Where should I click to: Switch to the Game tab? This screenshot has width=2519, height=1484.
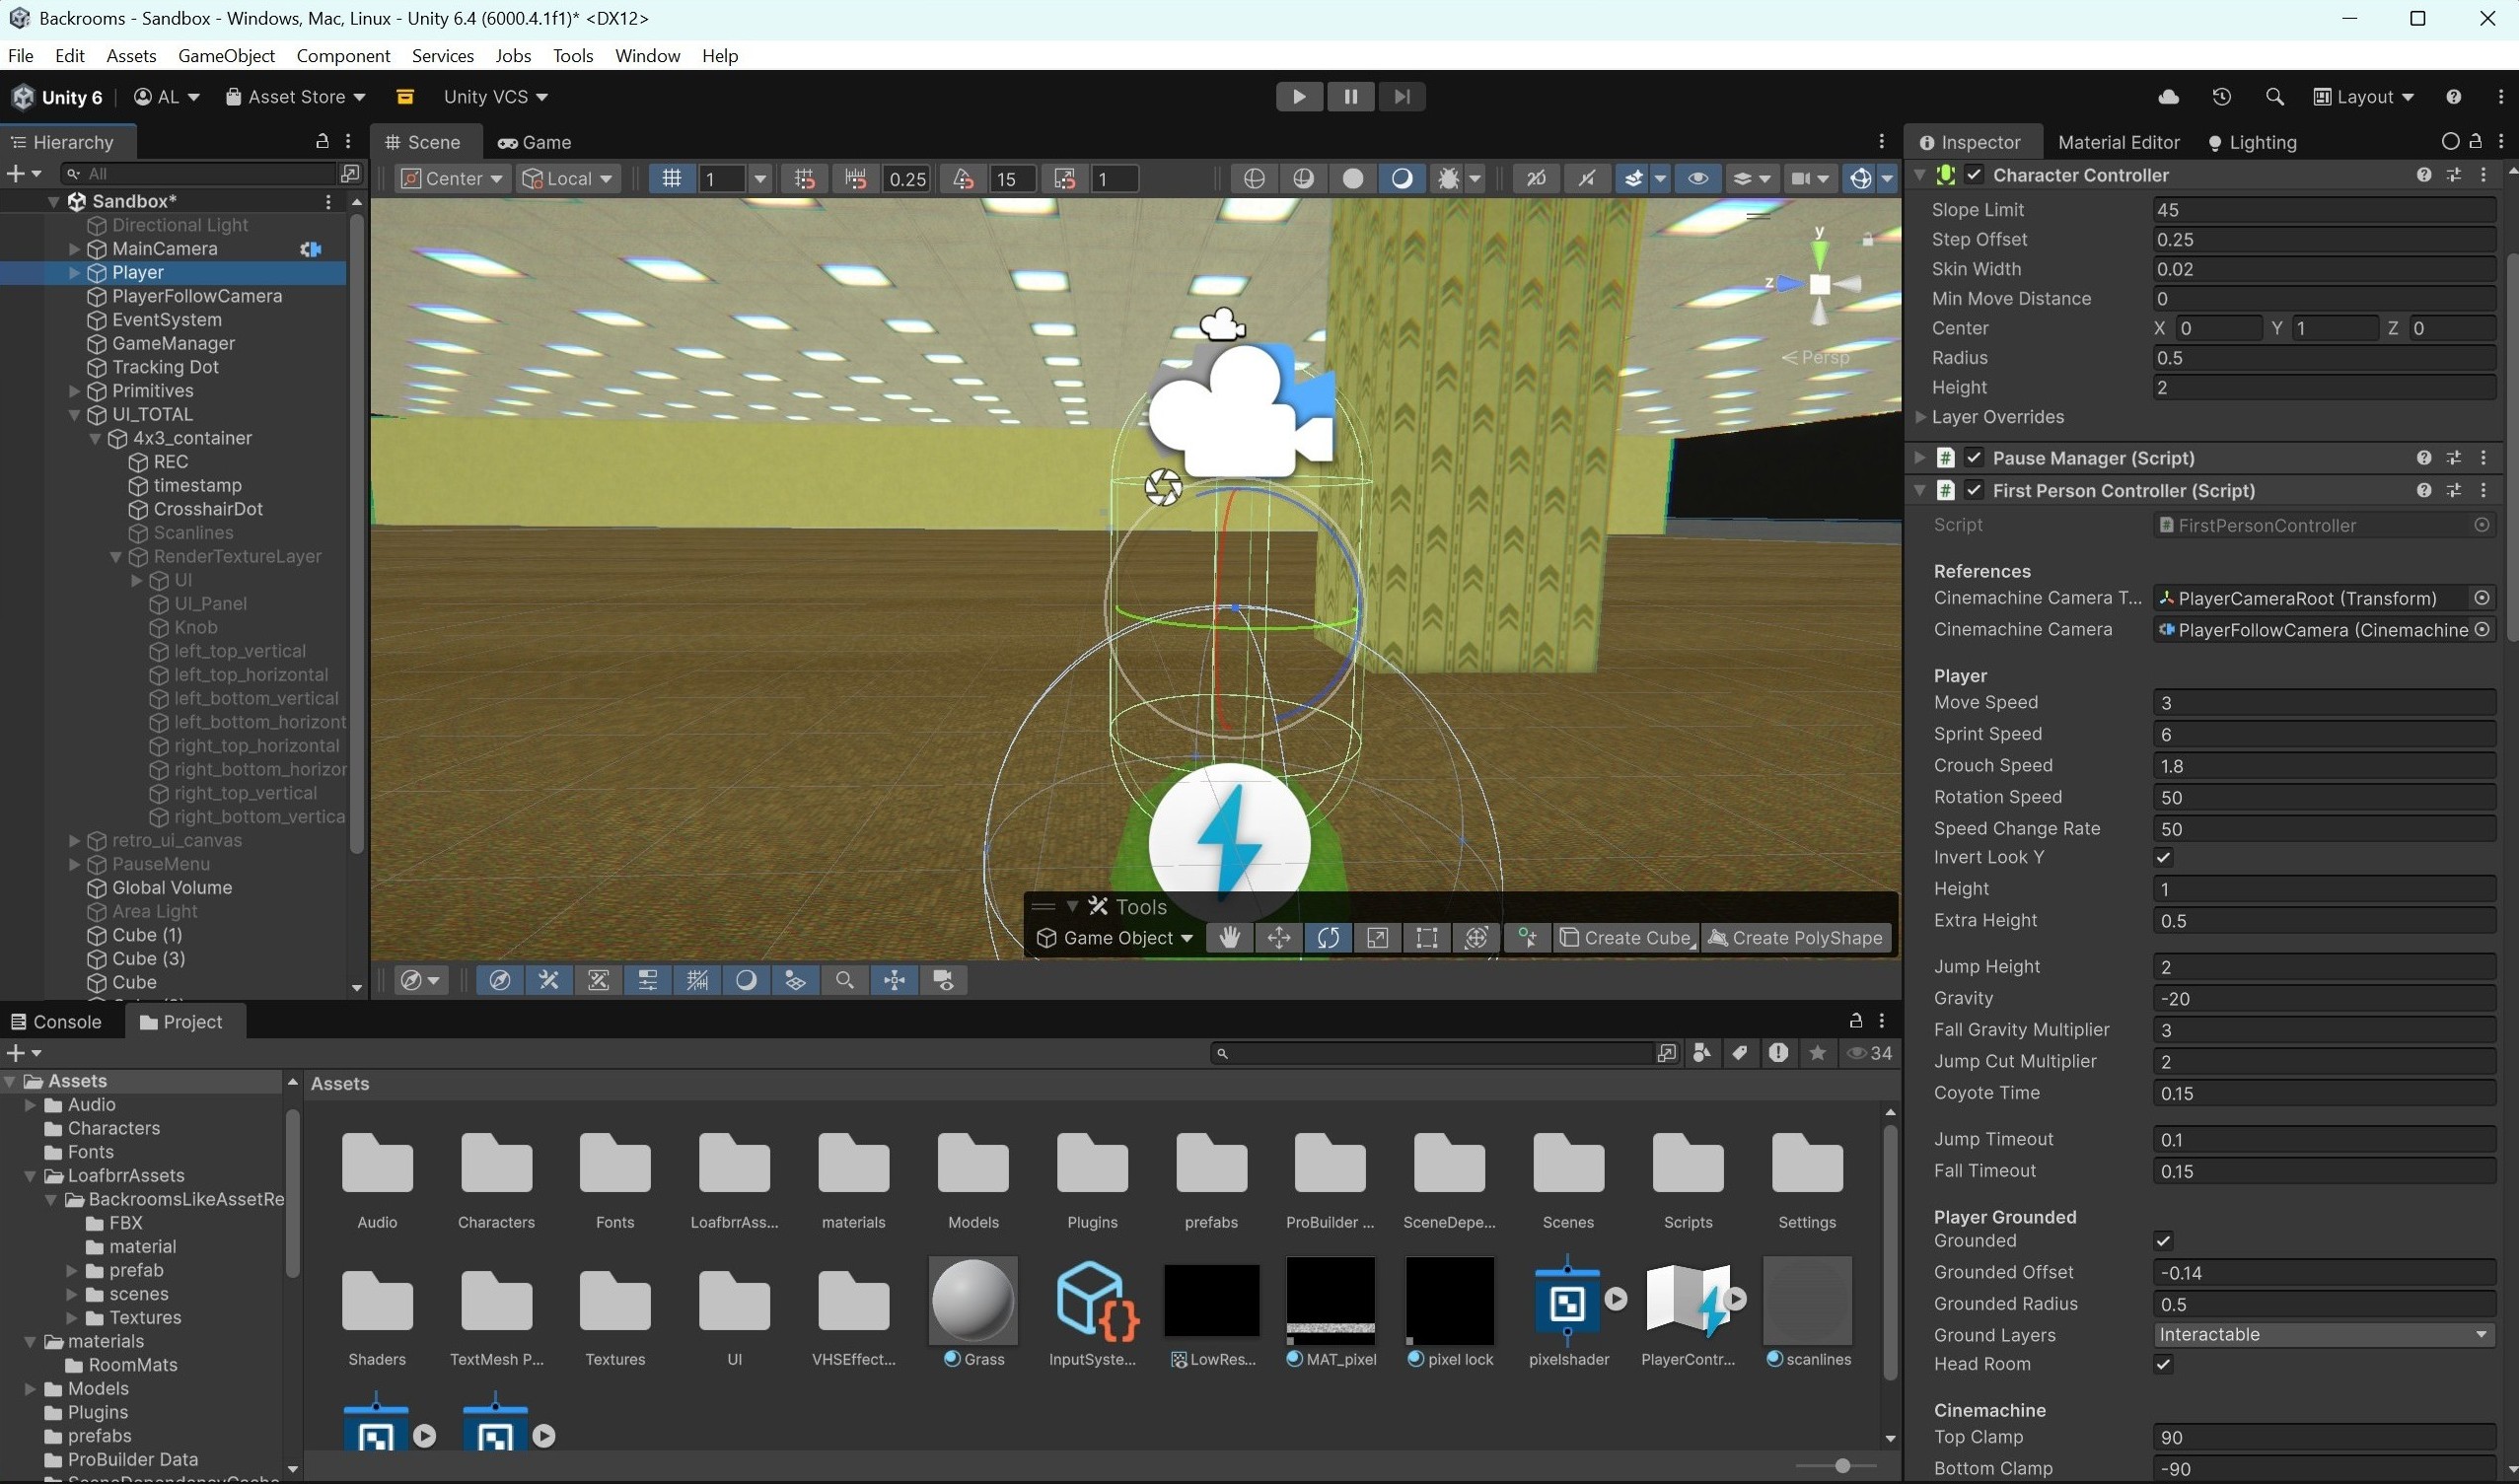point(534,142)
